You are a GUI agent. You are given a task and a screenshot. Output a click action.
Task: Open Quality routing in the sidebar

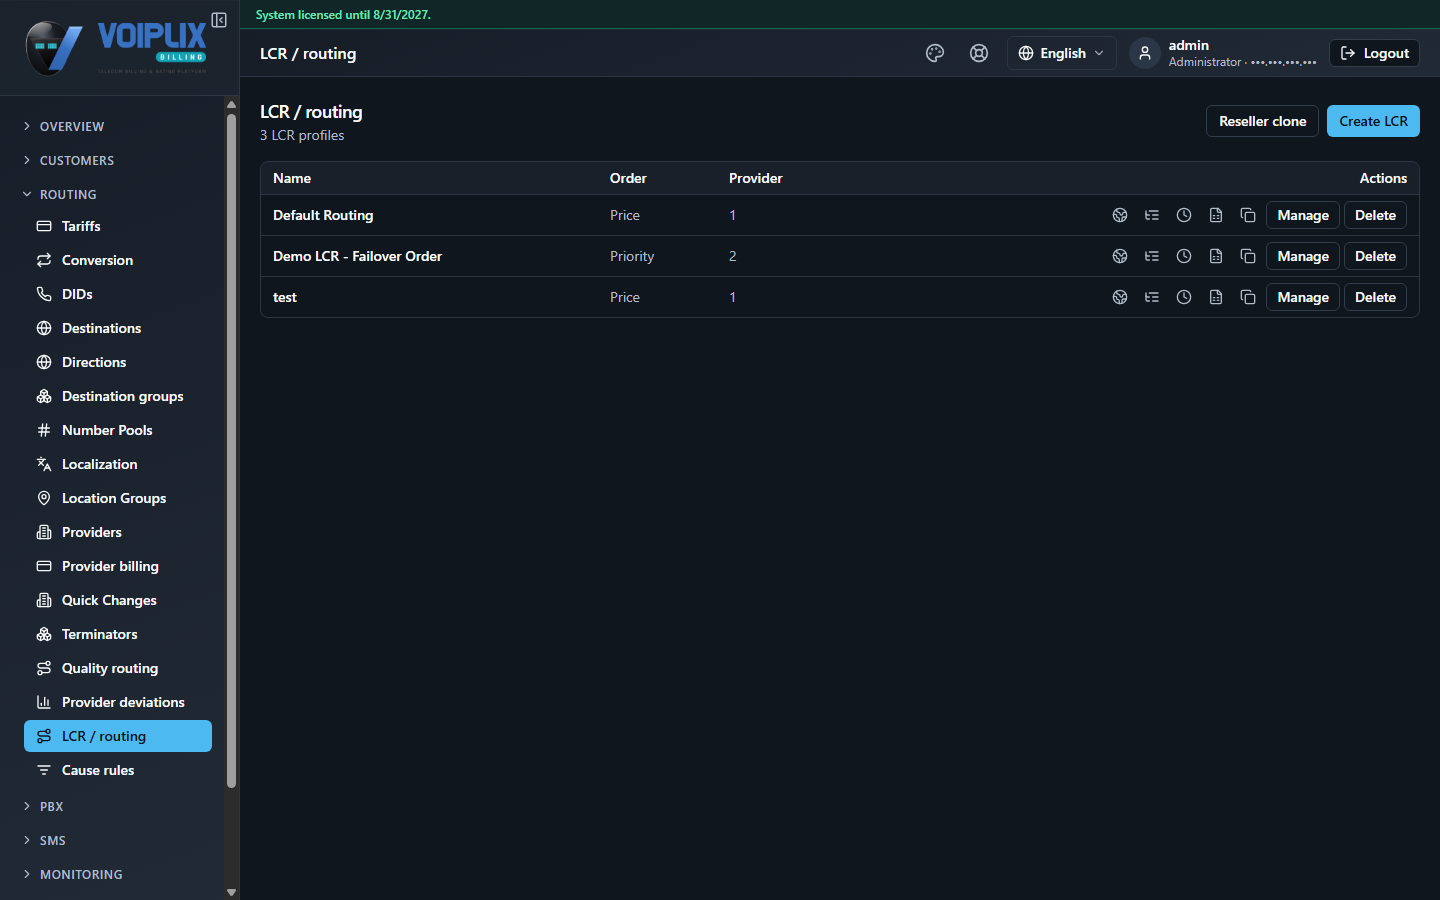pos(118,668)
